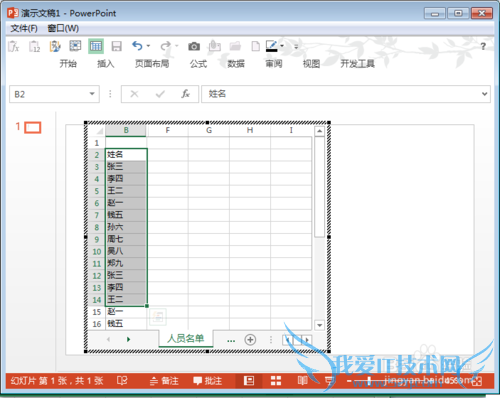This screenshot has height=398, width=500.
Task: Click cell containing 周七
Action: 126,239
